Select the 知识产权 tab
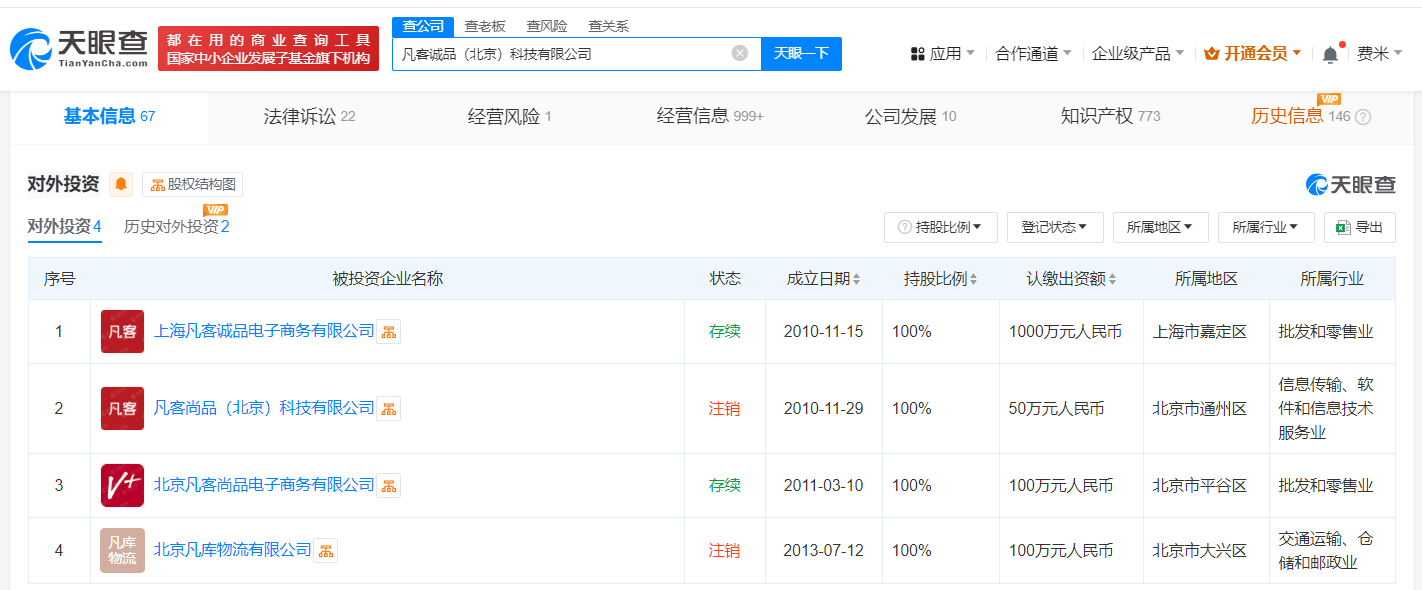Image resolution: width=1422 pixels, height=590 pixels. tap(1110, 117)
